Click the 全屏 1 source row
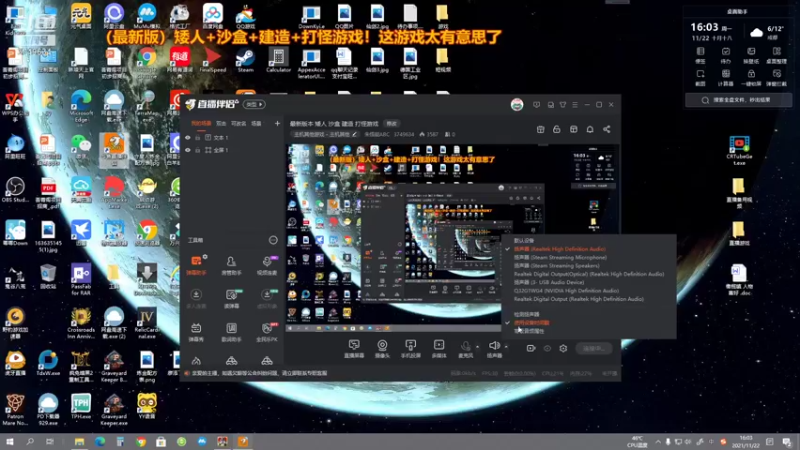800x450 pixels. [232, 150]
